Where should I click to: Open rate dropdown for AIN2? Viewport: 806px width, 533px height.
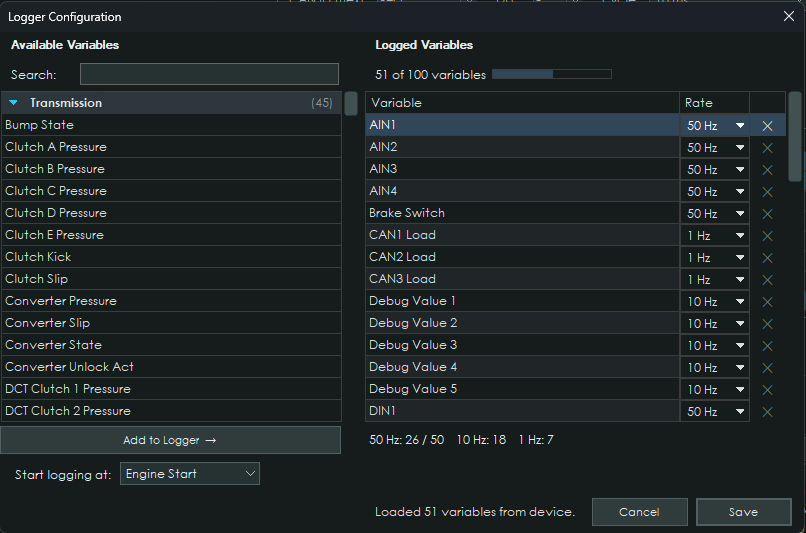click(715, 148)
